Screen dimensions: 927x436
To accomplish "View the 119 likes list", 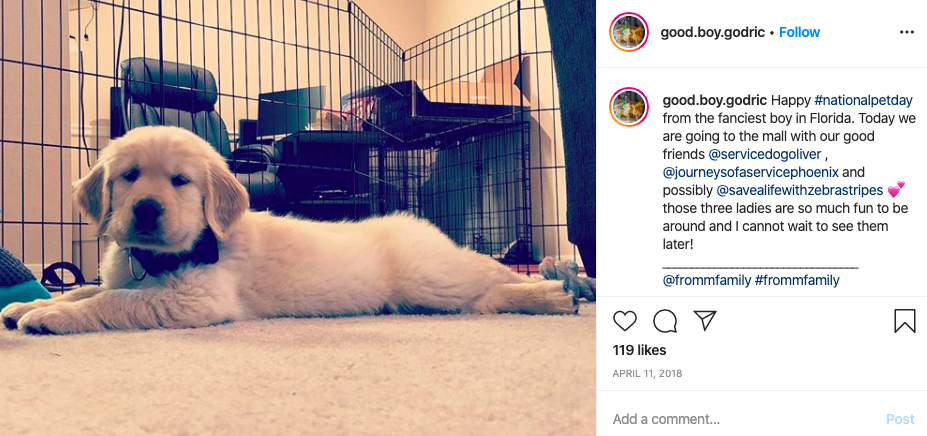I will [639, 350].
